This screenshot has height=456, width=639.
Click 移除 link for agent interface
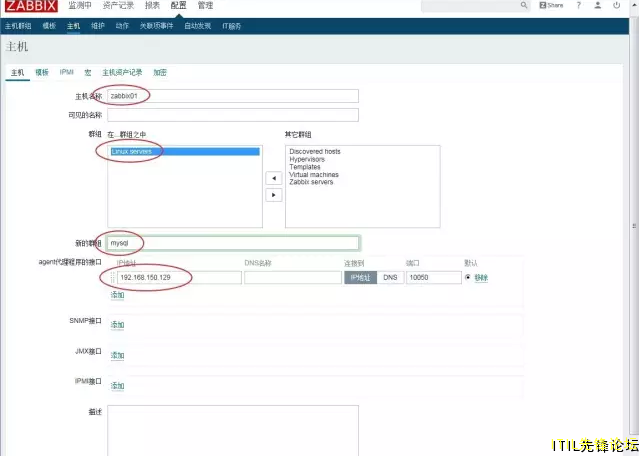point(481,278)
